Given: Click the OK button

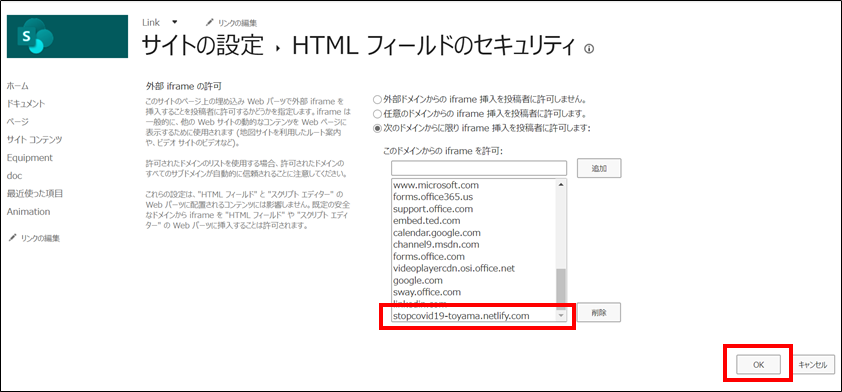Looking at the screenshot, I should 758,364.
